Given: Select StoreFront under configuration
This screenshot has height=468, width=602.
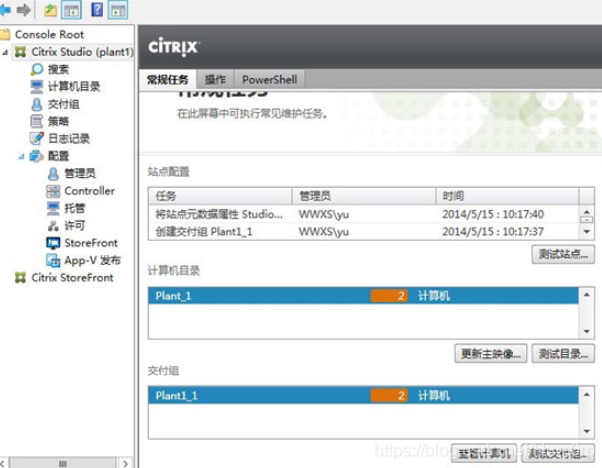Looking at the screenshot, I should [x=90, y=243].
